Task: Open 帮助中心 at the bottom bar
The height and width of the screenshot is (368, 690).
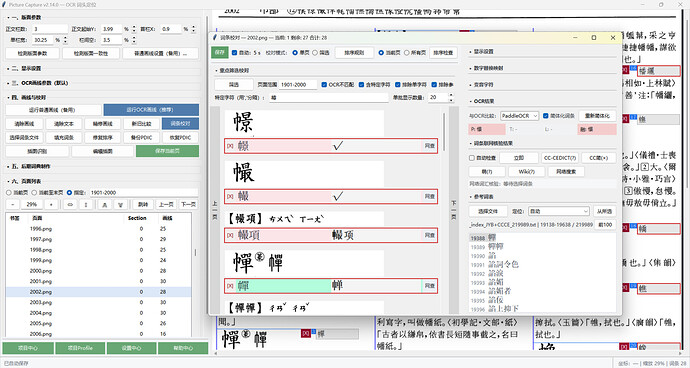Action: tap(183, 348)
